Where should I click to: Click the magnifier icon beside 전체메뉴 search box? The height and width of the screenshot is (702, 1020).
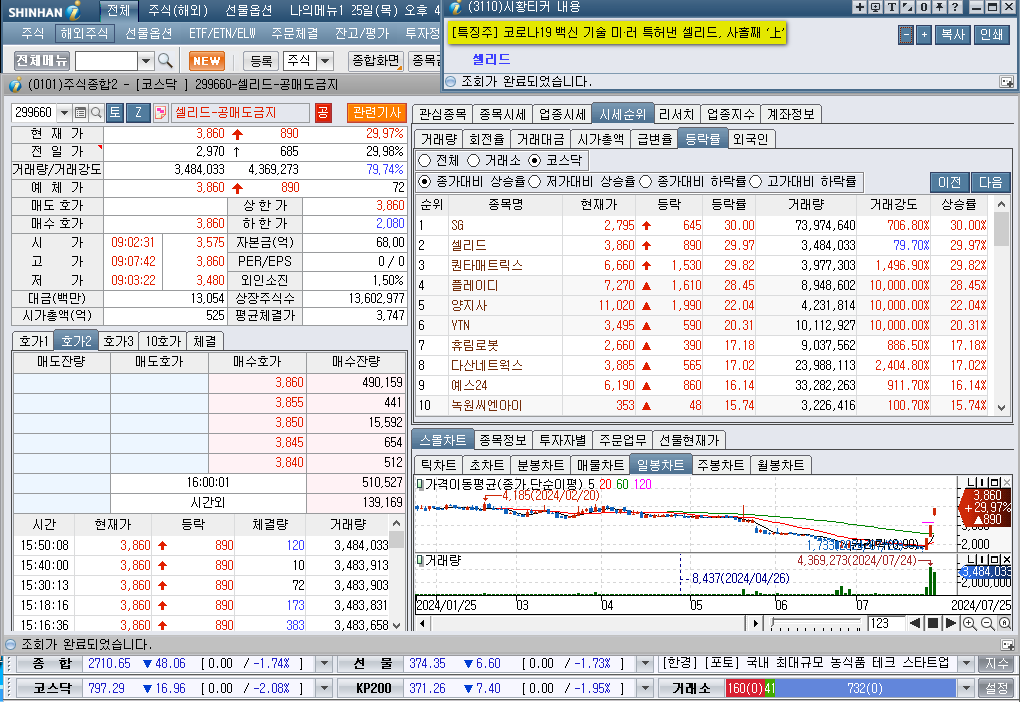click(165, 61)
